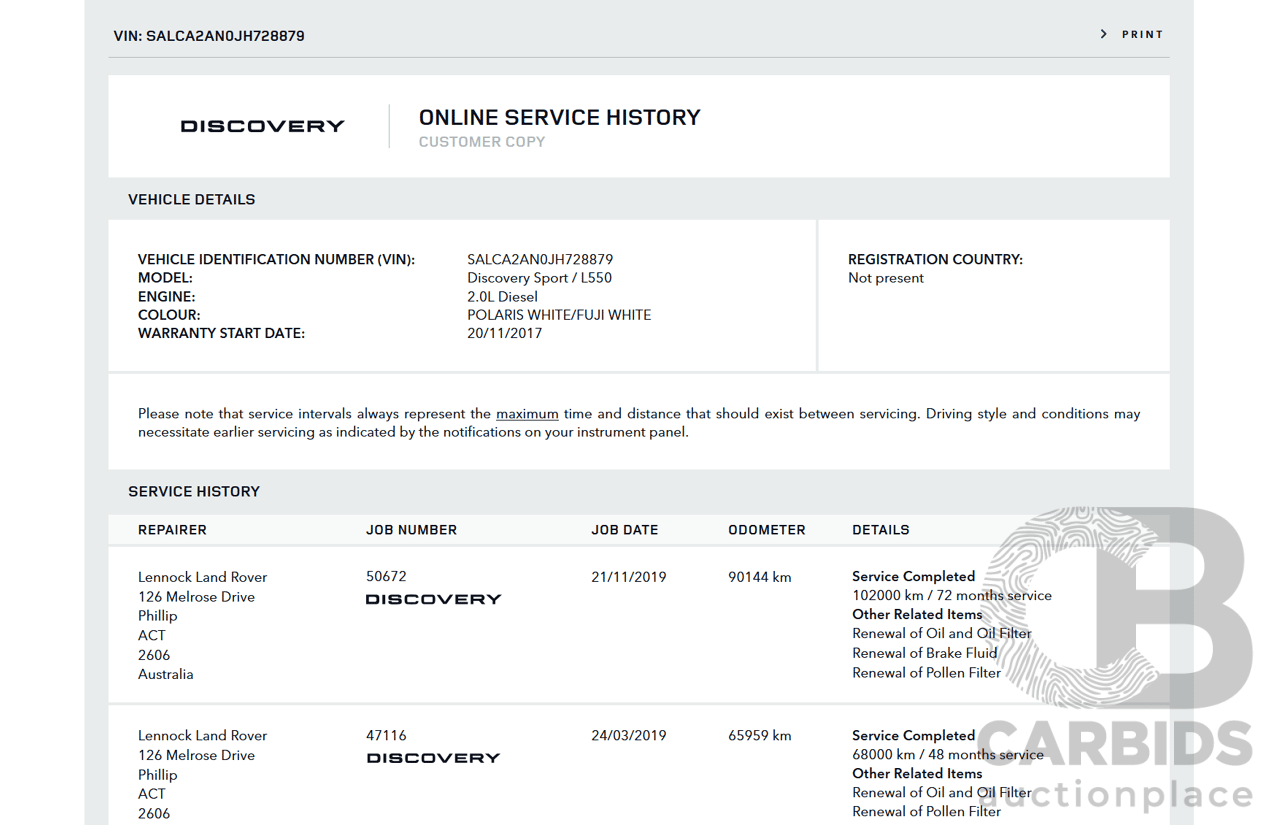Select the VIN text at page top
The height and width of the screenshot is (825, 1280).
[209, 36]
